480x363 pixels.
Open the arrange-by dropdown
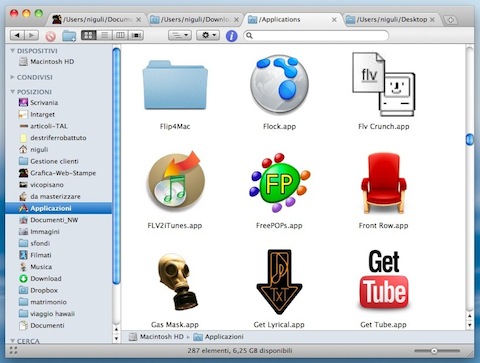(x=180, y=35)
